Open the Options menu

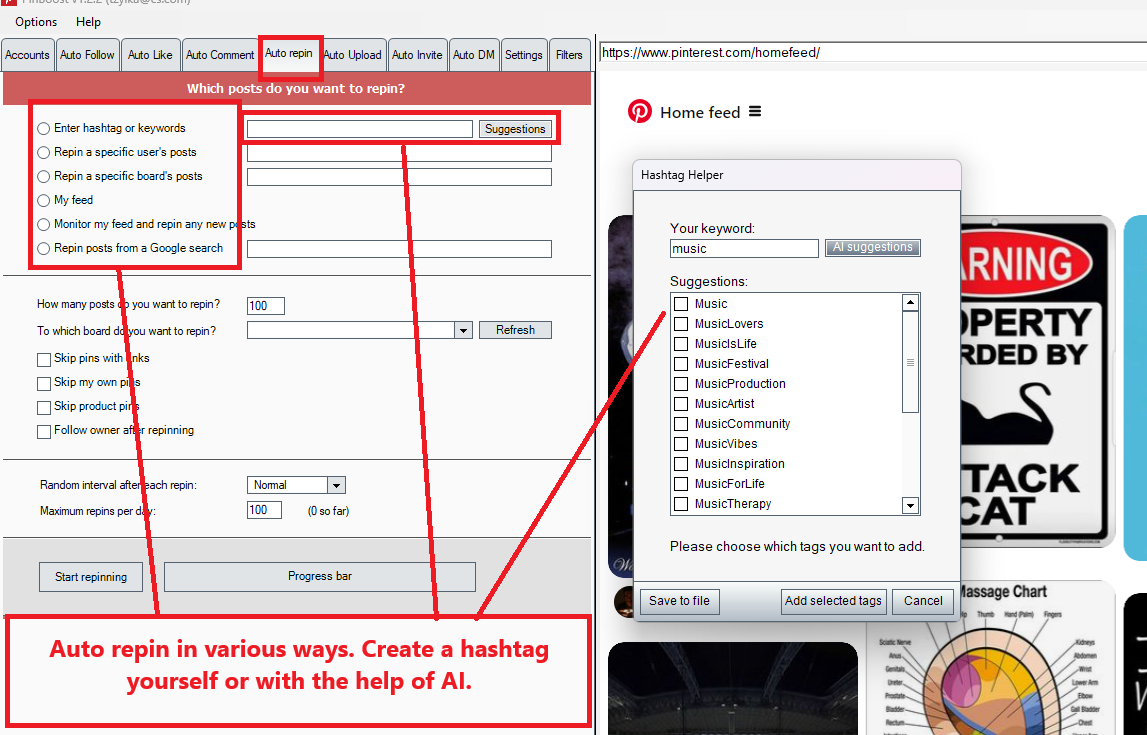pos(36,22)
